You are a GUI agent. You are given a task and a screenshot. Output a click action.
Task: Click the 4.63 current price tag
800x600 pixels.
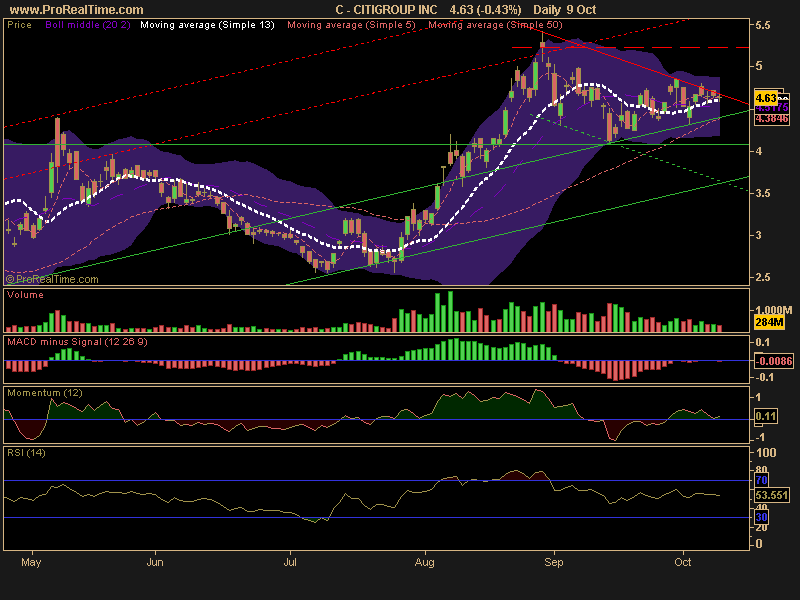765,98
